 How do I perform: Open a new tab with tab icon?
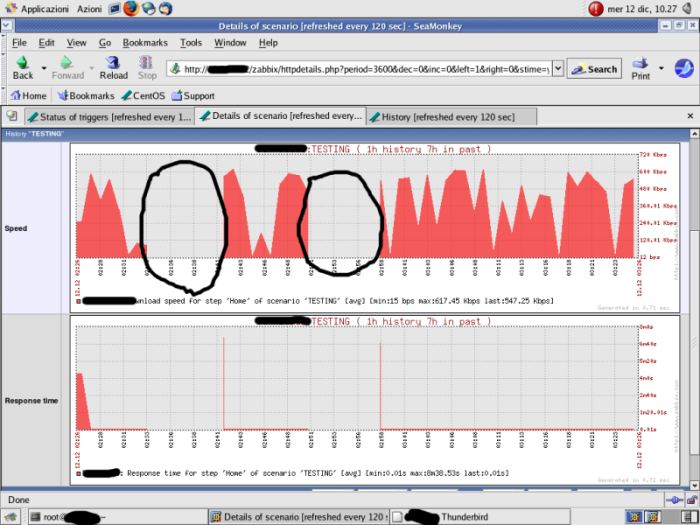click(x=12, y=116)
